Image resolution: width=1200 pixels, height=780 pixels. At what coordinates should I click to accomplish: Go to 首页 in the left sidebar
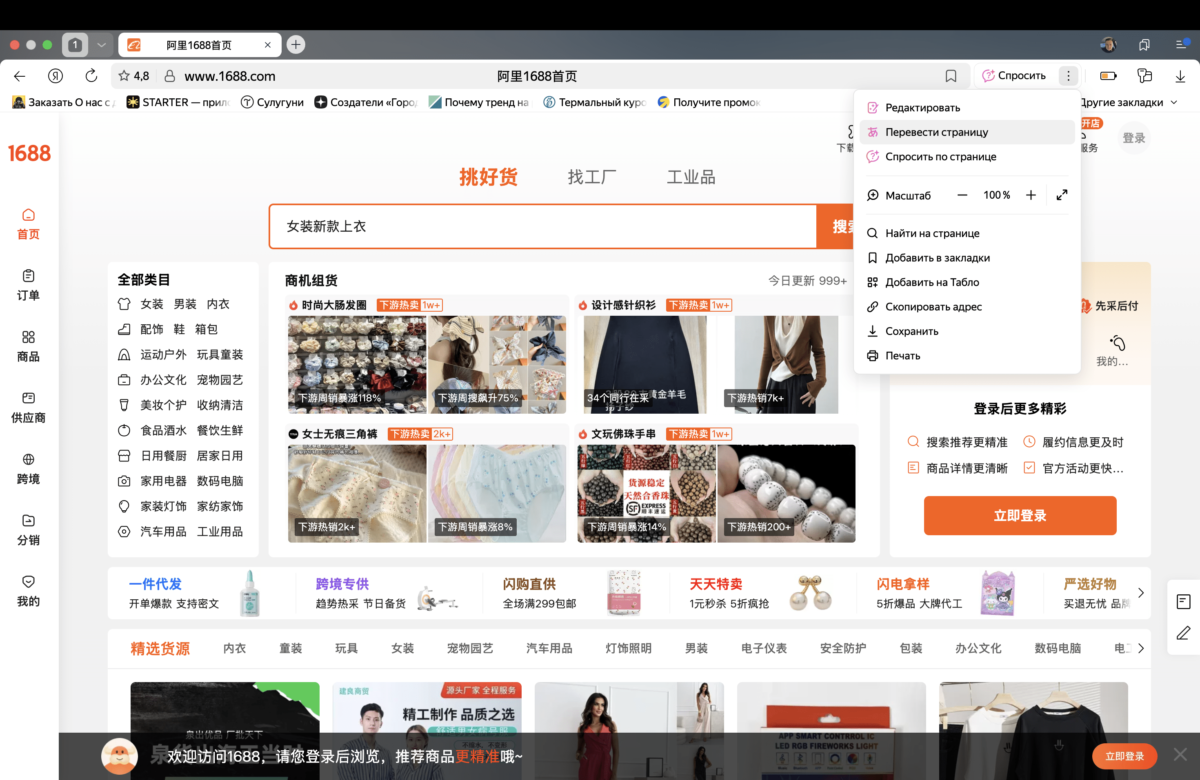coord(28,224)
